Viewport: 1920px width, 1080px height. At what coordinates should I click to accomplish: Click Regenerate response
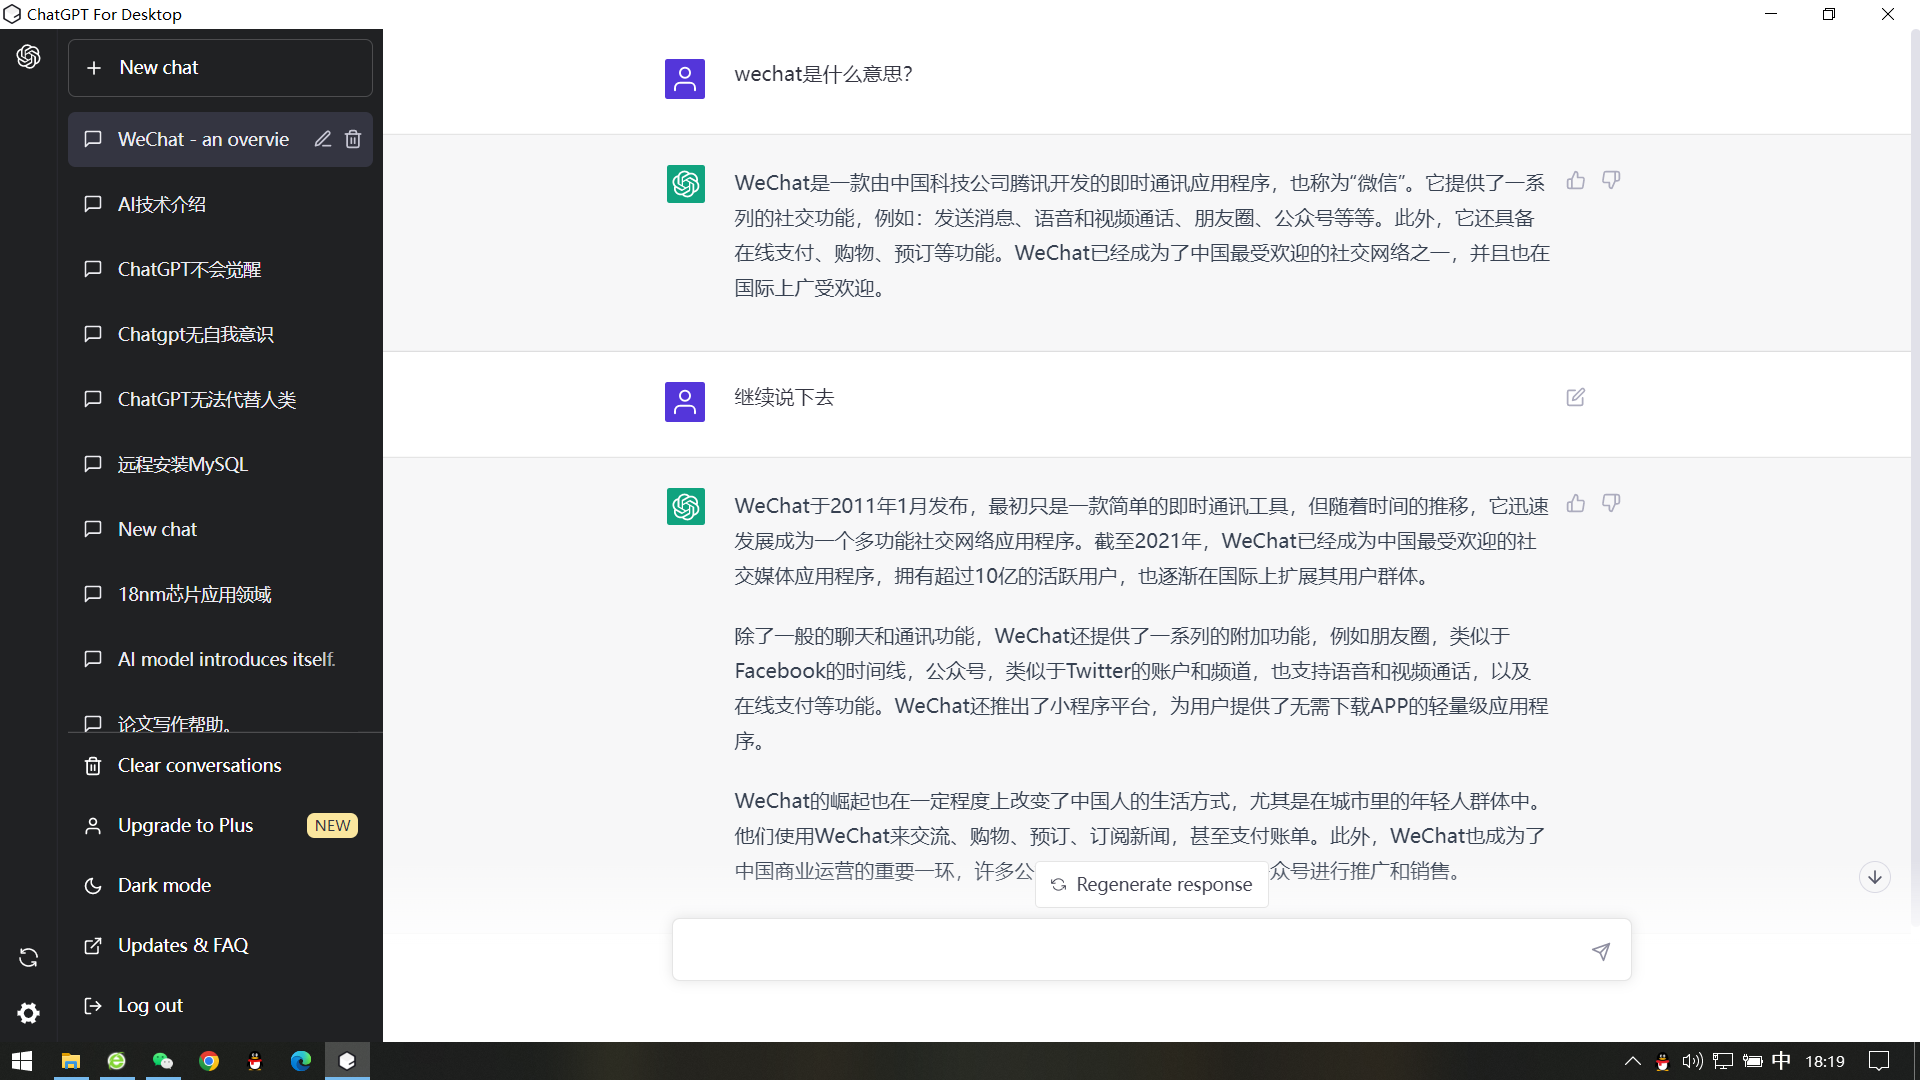click(1151, 884)
